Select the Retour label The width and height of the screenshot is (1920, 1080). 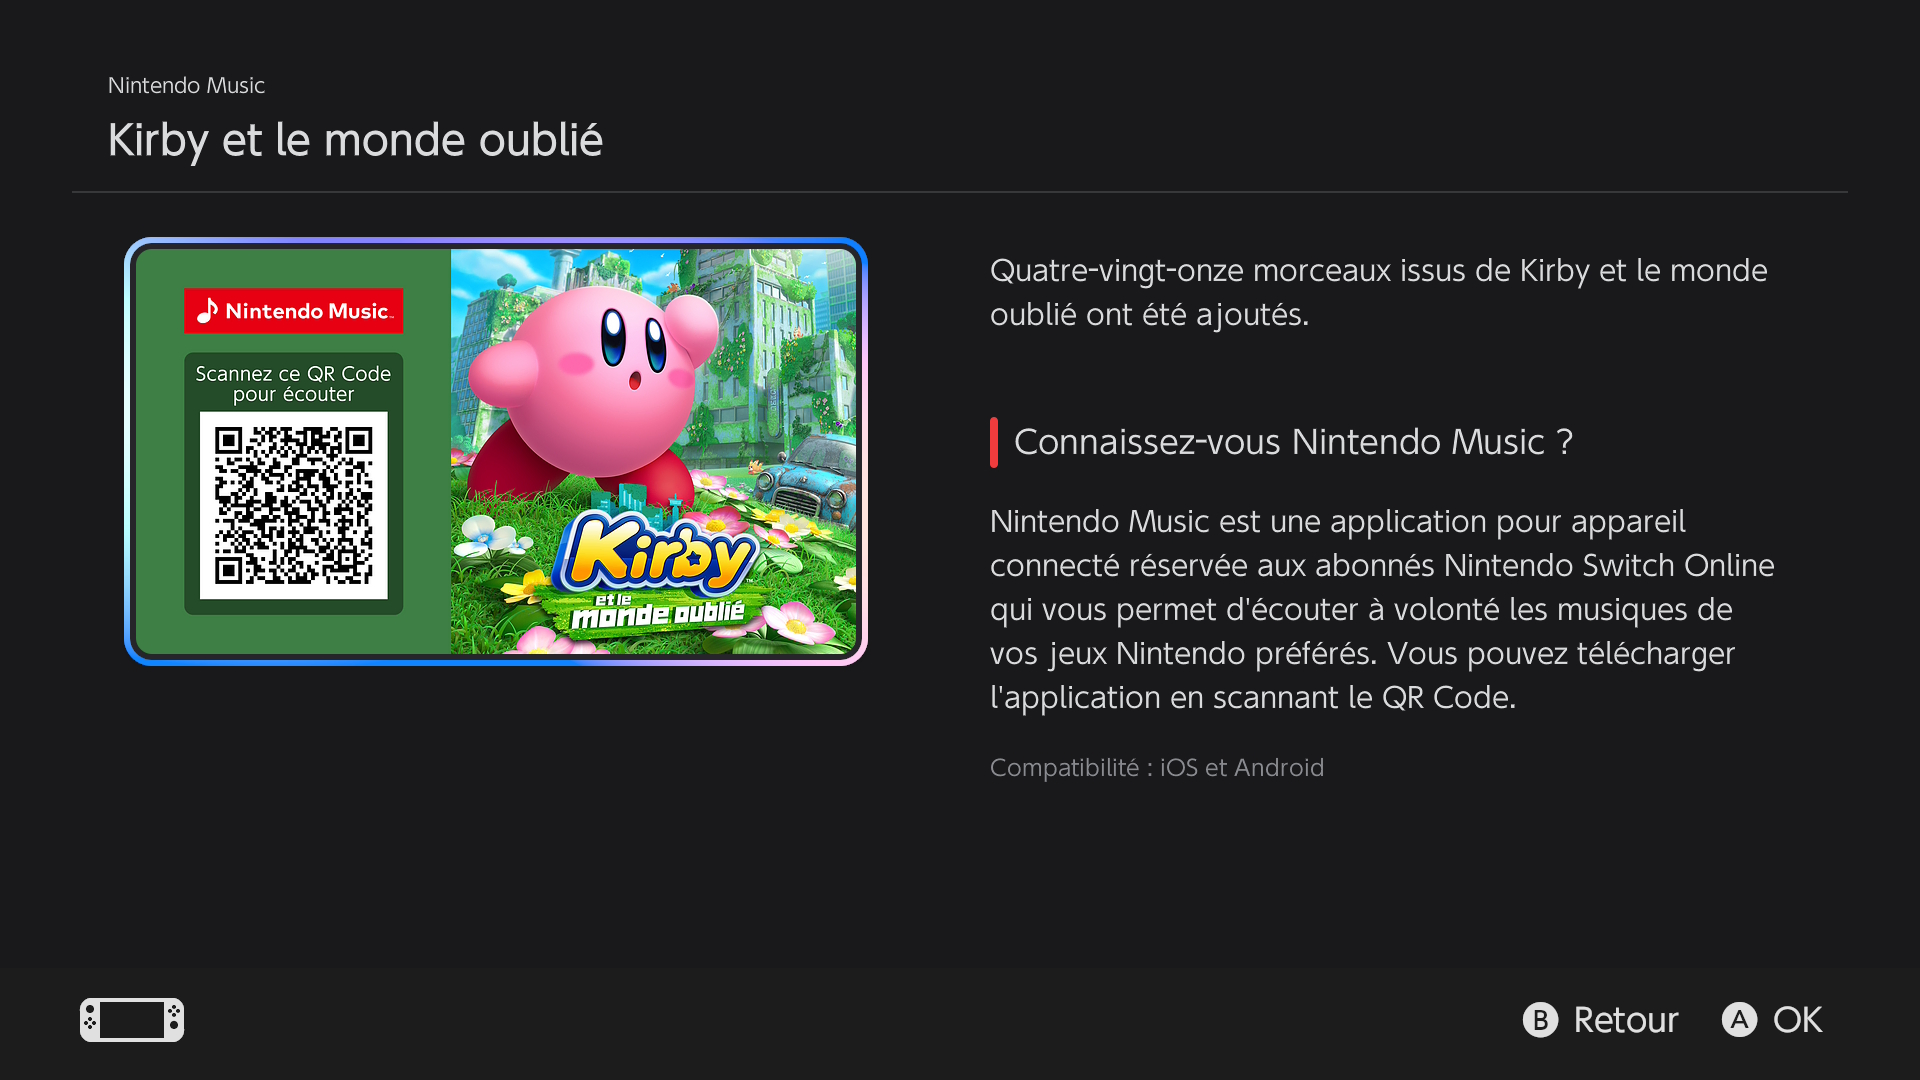point(1625,1020)
